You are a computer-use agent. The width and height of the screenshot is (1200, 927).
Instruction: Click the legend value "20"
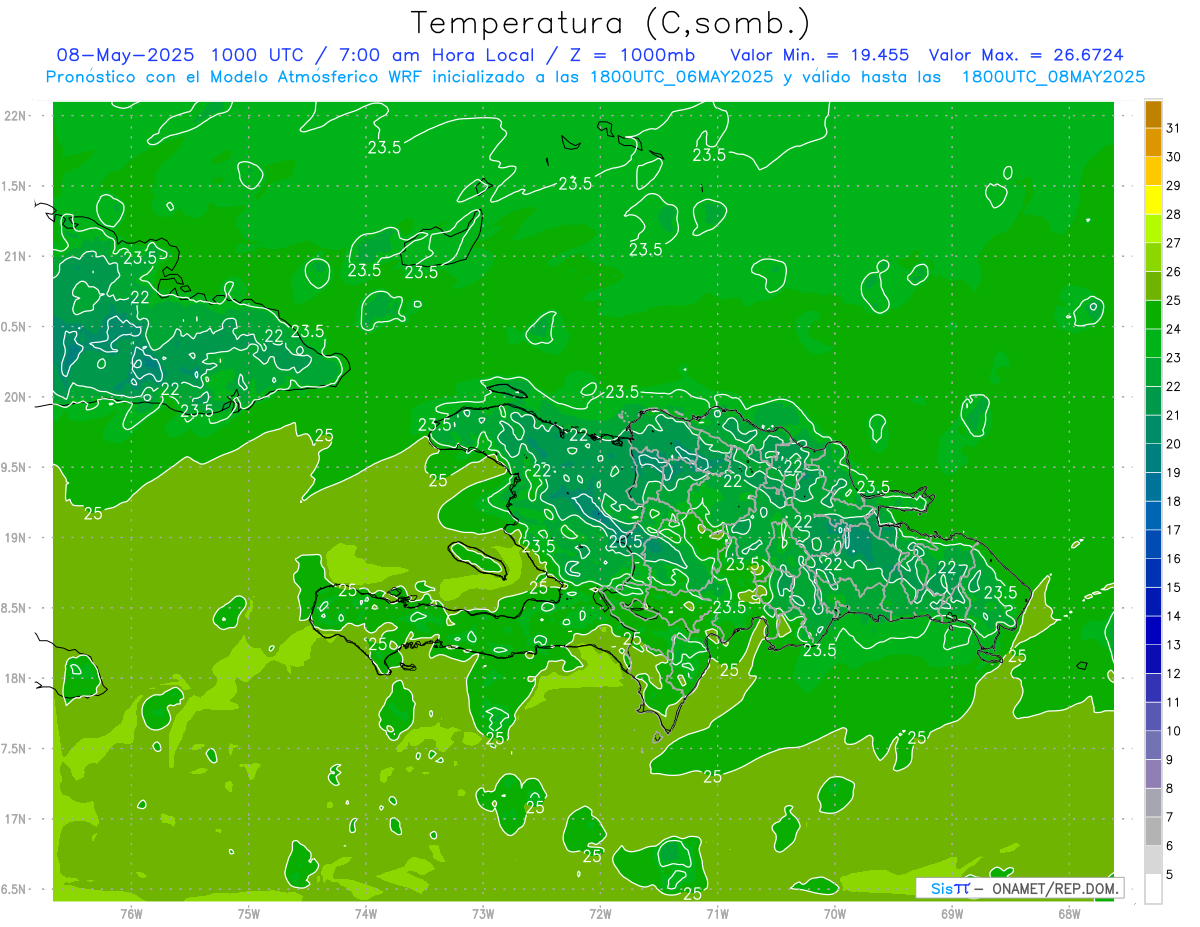tap(1174, 444)
